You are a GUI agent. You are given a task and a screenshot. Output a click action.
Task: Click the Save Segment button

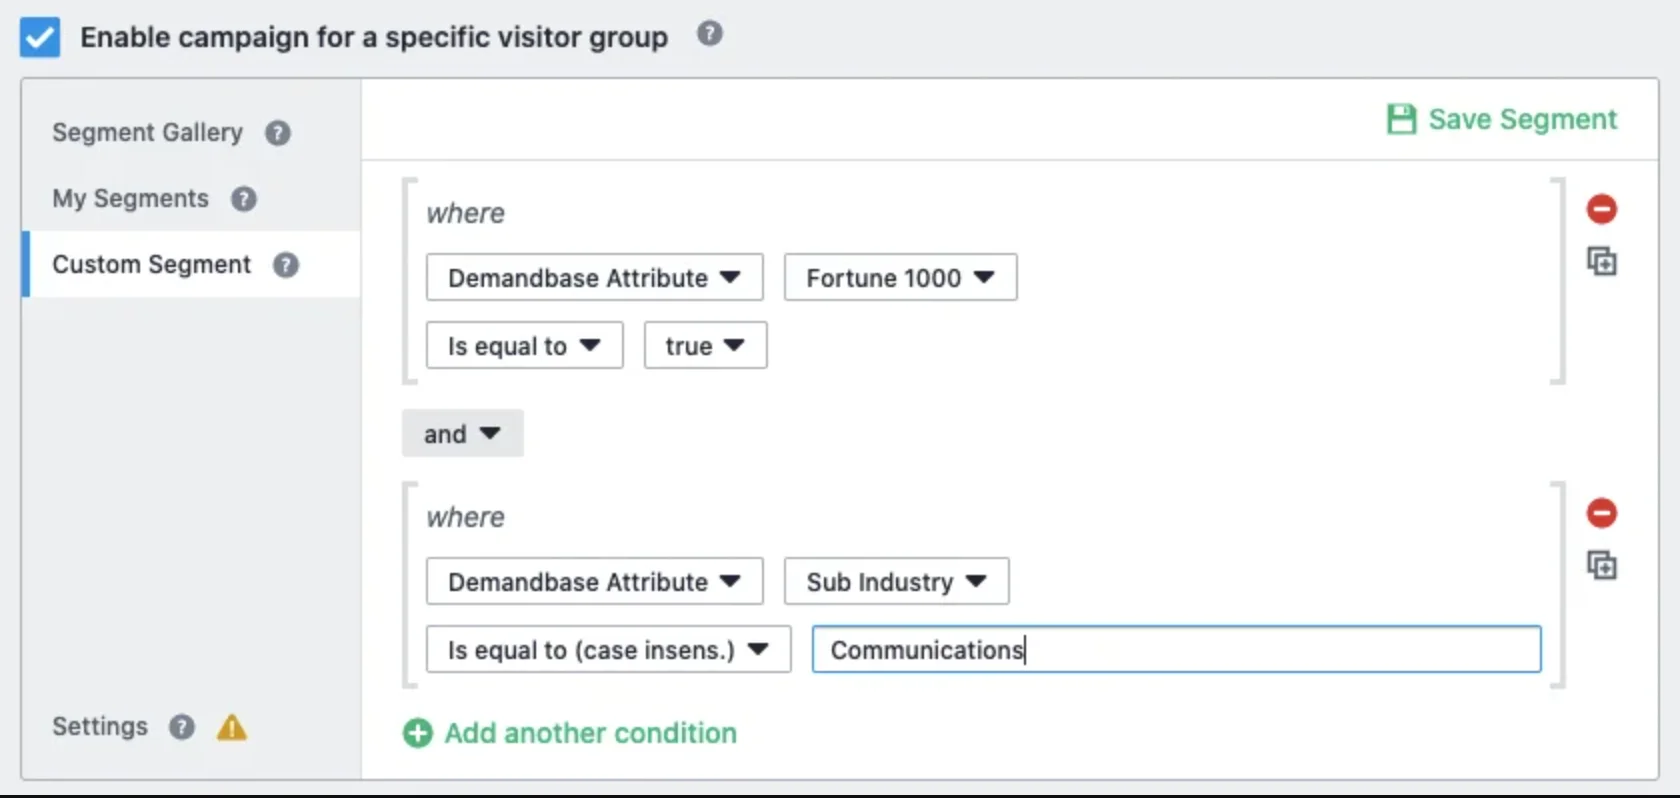(x=1502, y=119)
